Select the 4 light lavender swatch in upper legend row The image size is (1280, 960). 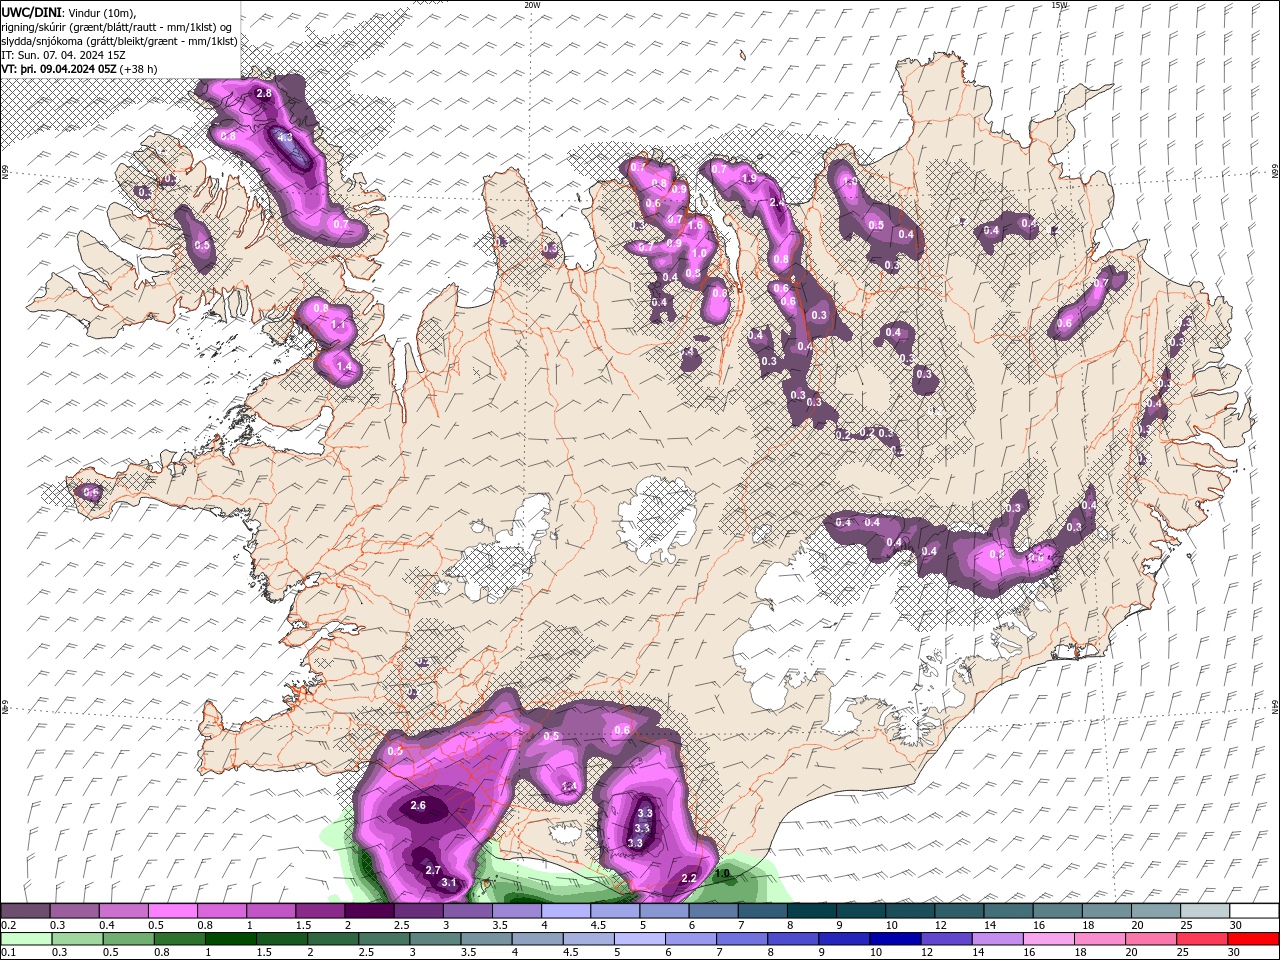565,911
